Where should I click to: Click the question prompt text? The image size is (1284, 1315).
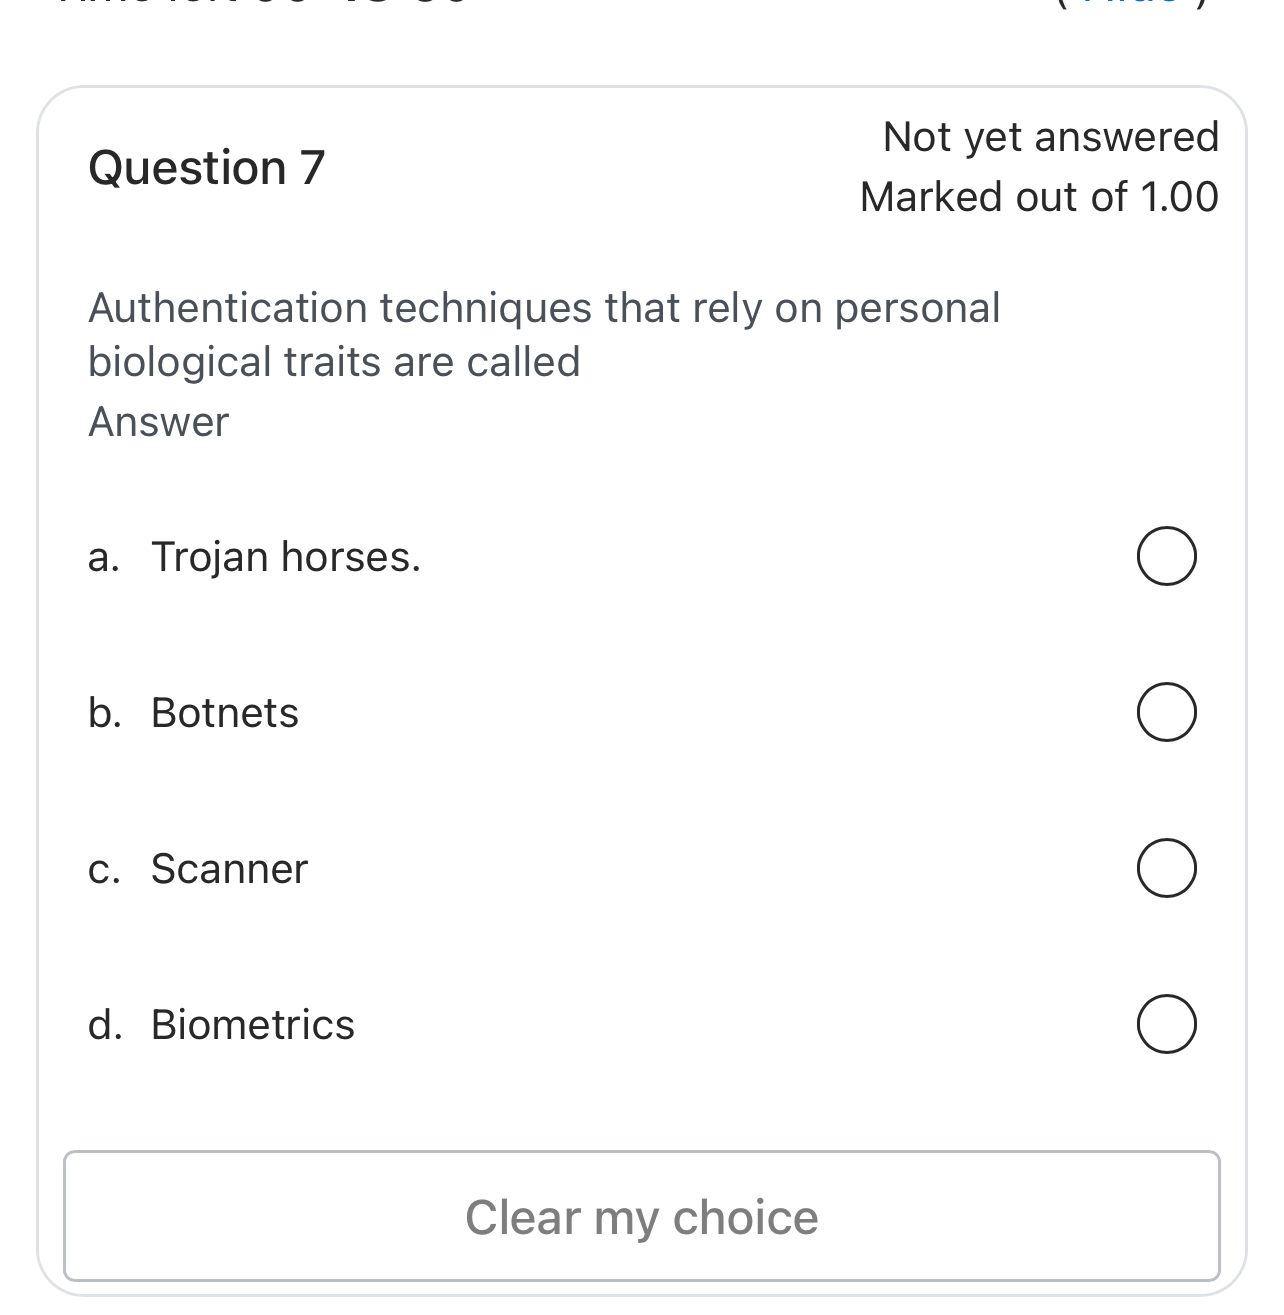545,333
